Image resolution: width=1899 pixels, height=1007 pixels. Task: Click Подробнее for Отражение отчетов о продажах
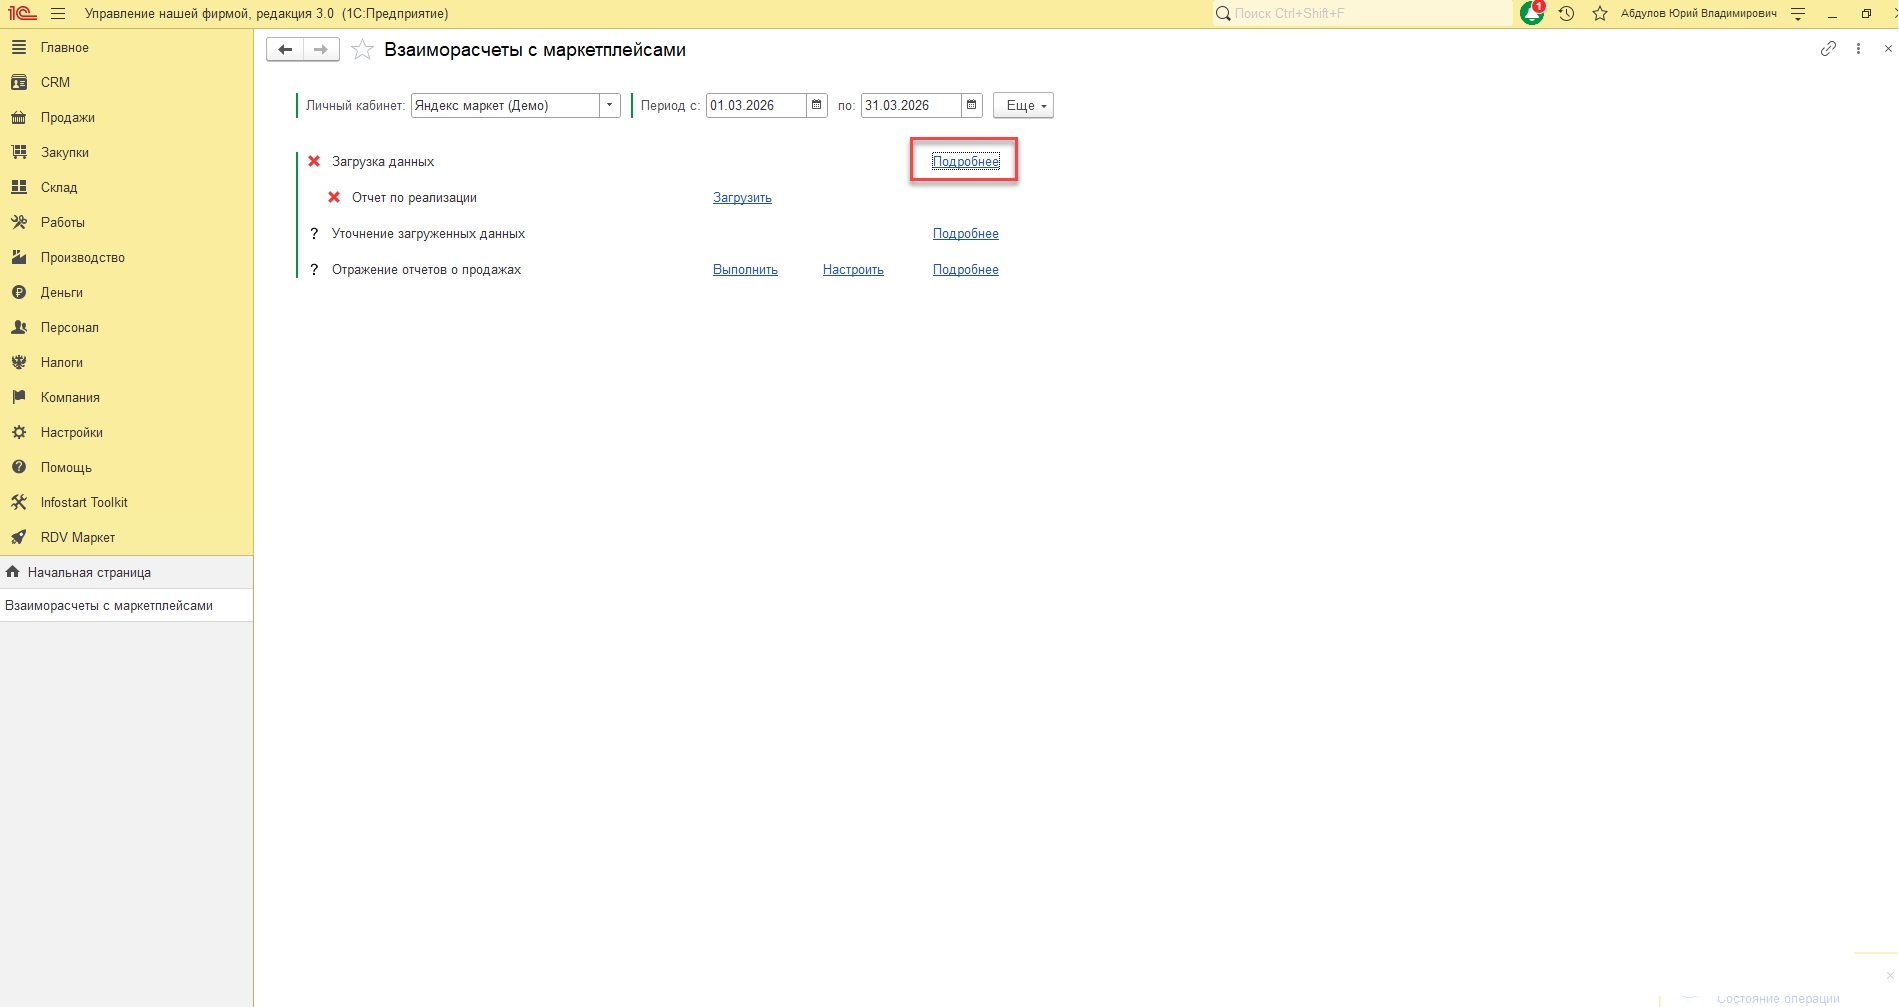(x=966, y=269)
